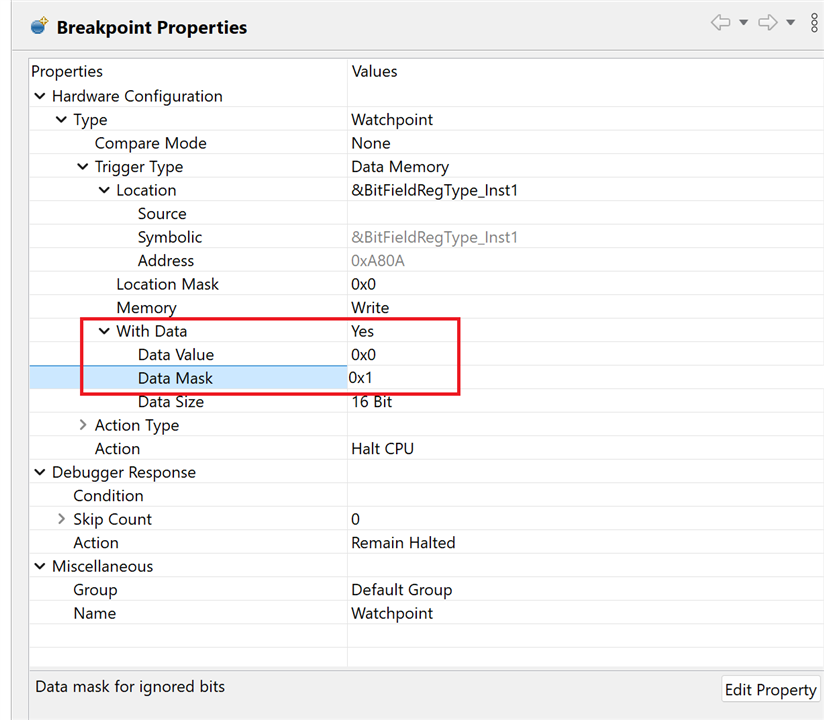The height and width of the screenshot is (720, 824).
Task: Open the forward history dropdown arrow
Action: pyautogui.click(x=790, y=23)
